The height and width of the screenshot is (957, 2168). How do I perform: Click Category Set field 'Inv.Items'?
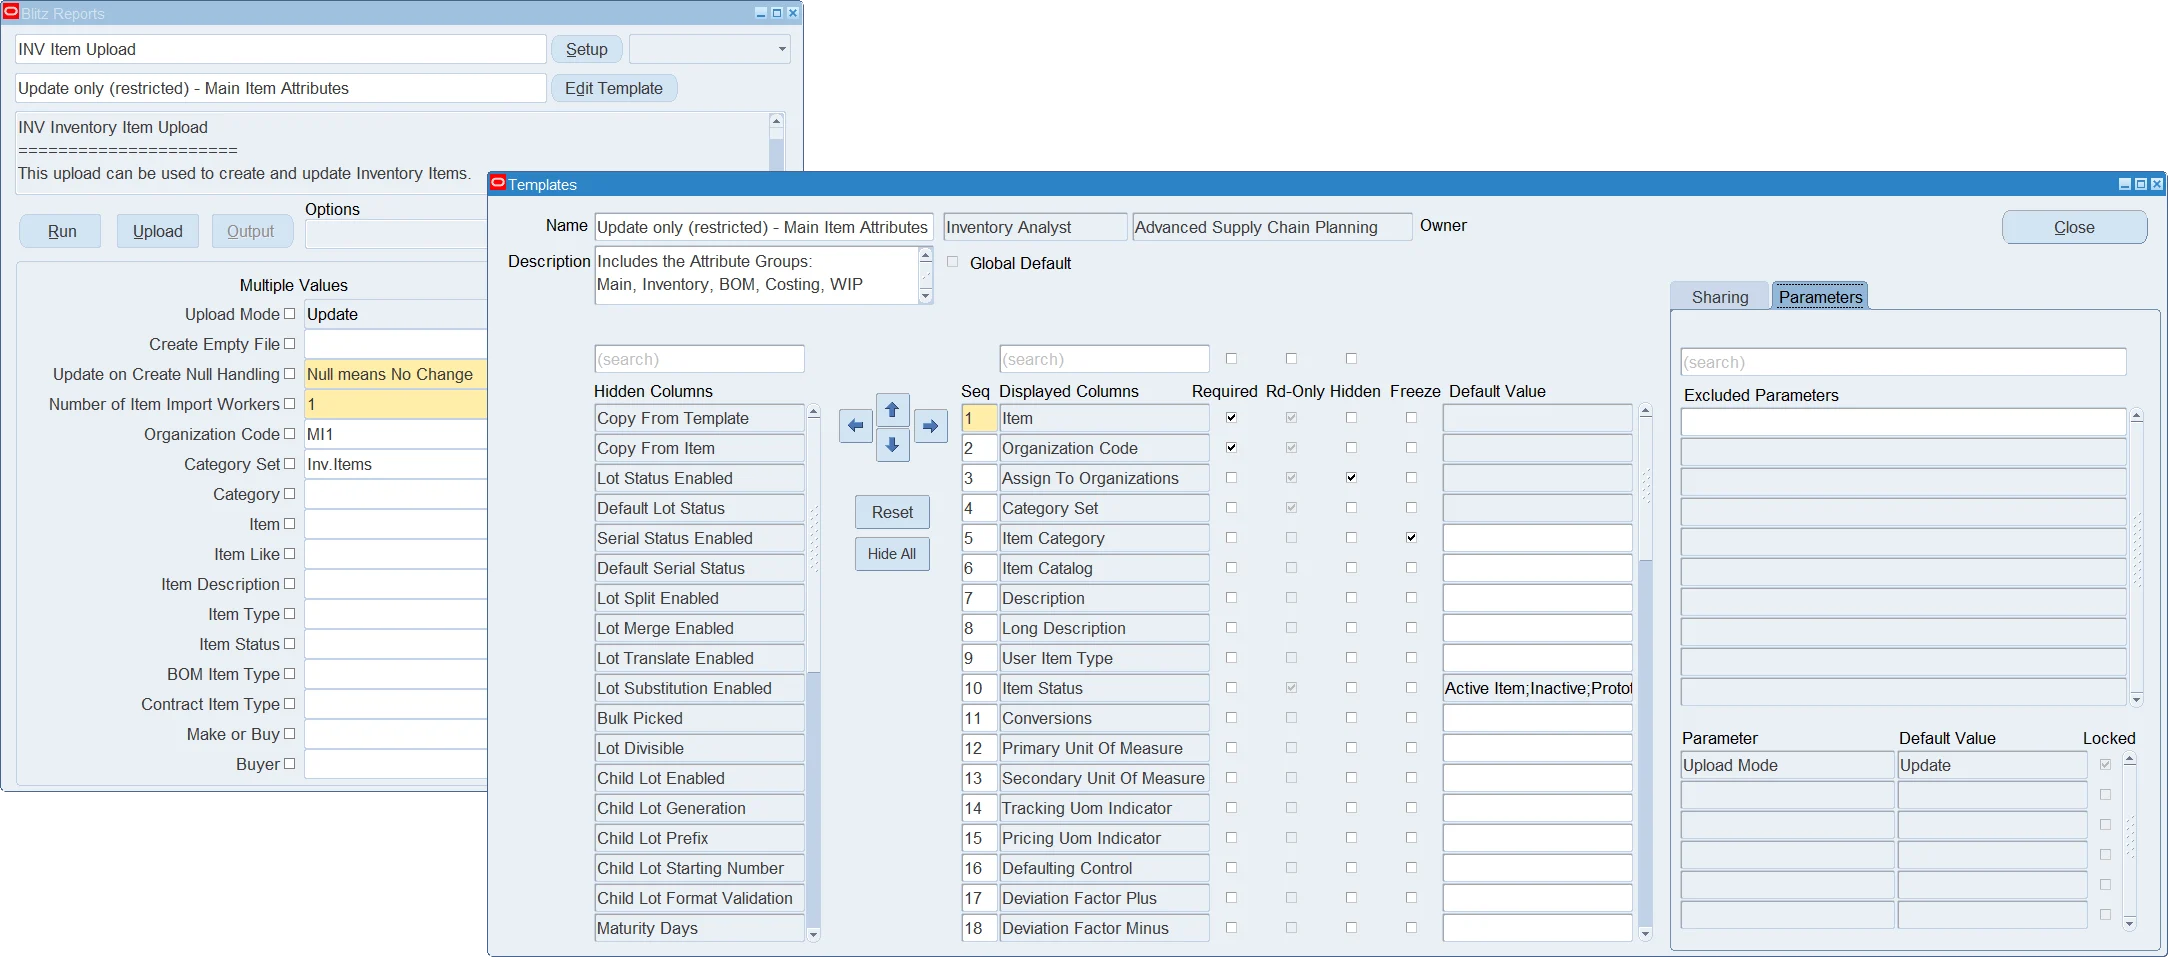[396, 464]
